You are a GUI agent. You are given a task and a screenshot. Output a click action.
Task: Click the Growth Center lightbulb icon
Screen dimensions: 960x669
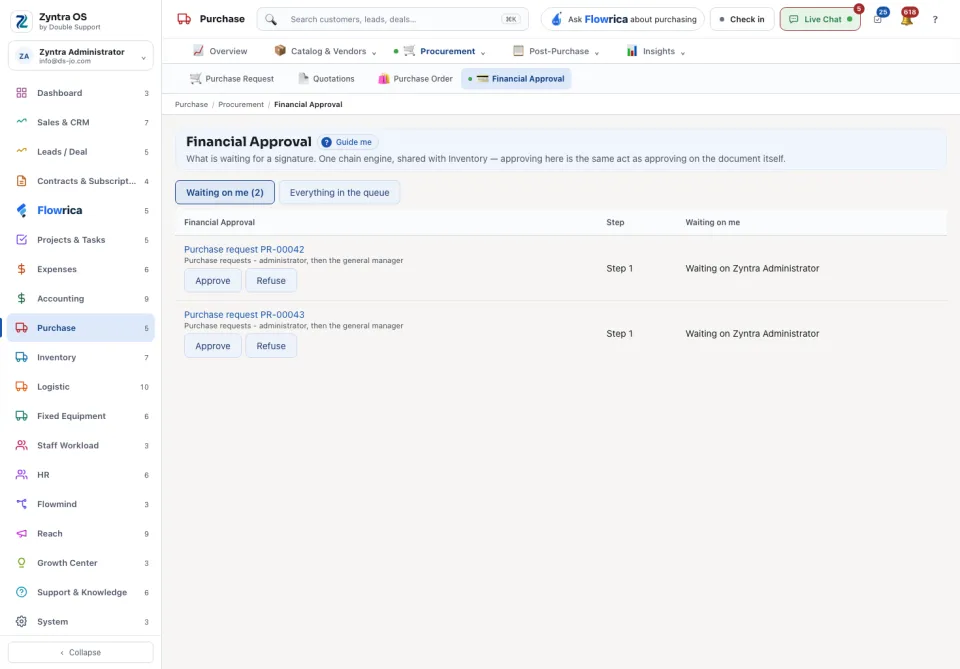[x=21, y=563]
